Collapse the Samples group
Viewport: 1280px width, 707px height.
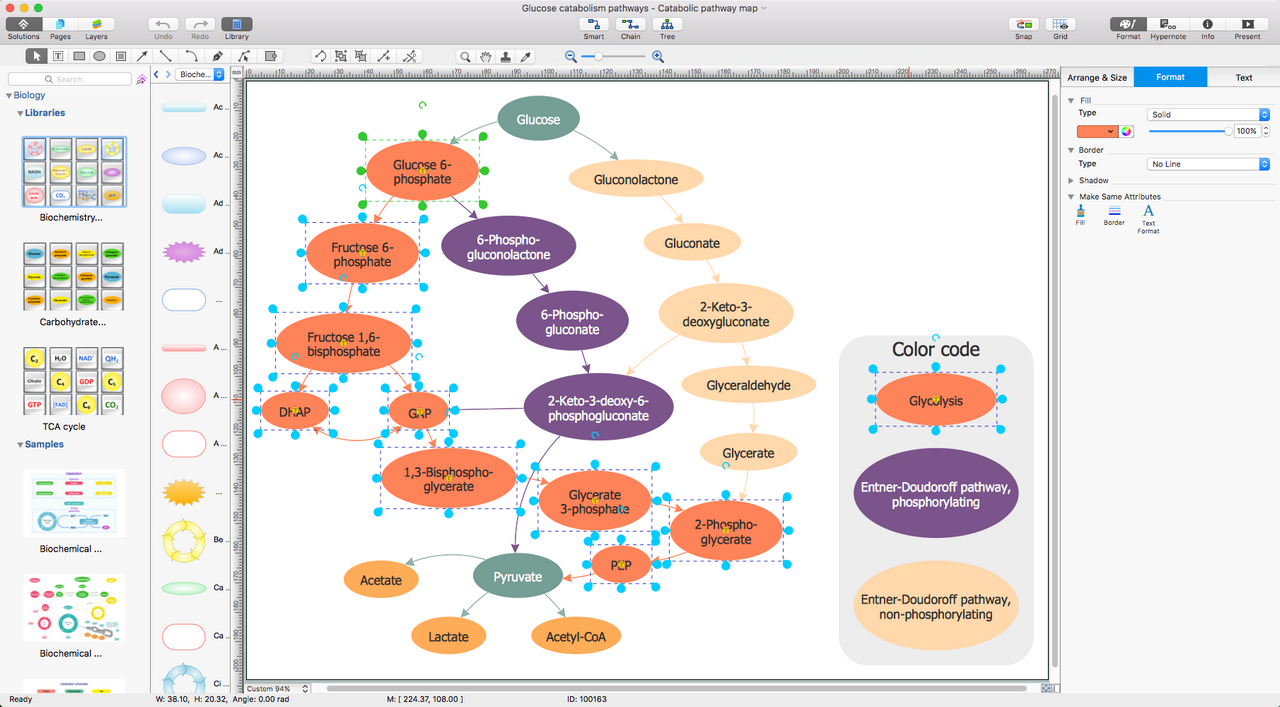coord(20,445)
